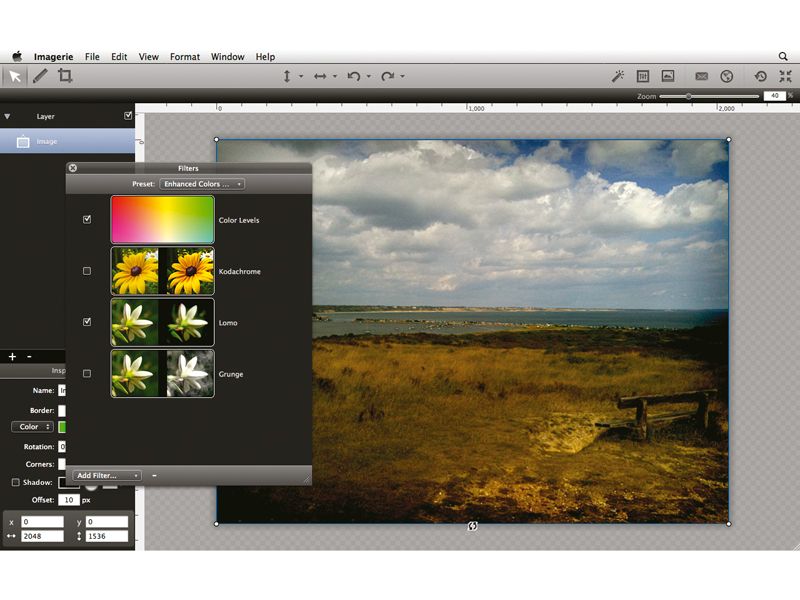Click the history clock icon
The height and width of the screenshot is (600, 800).
(760, 75)
